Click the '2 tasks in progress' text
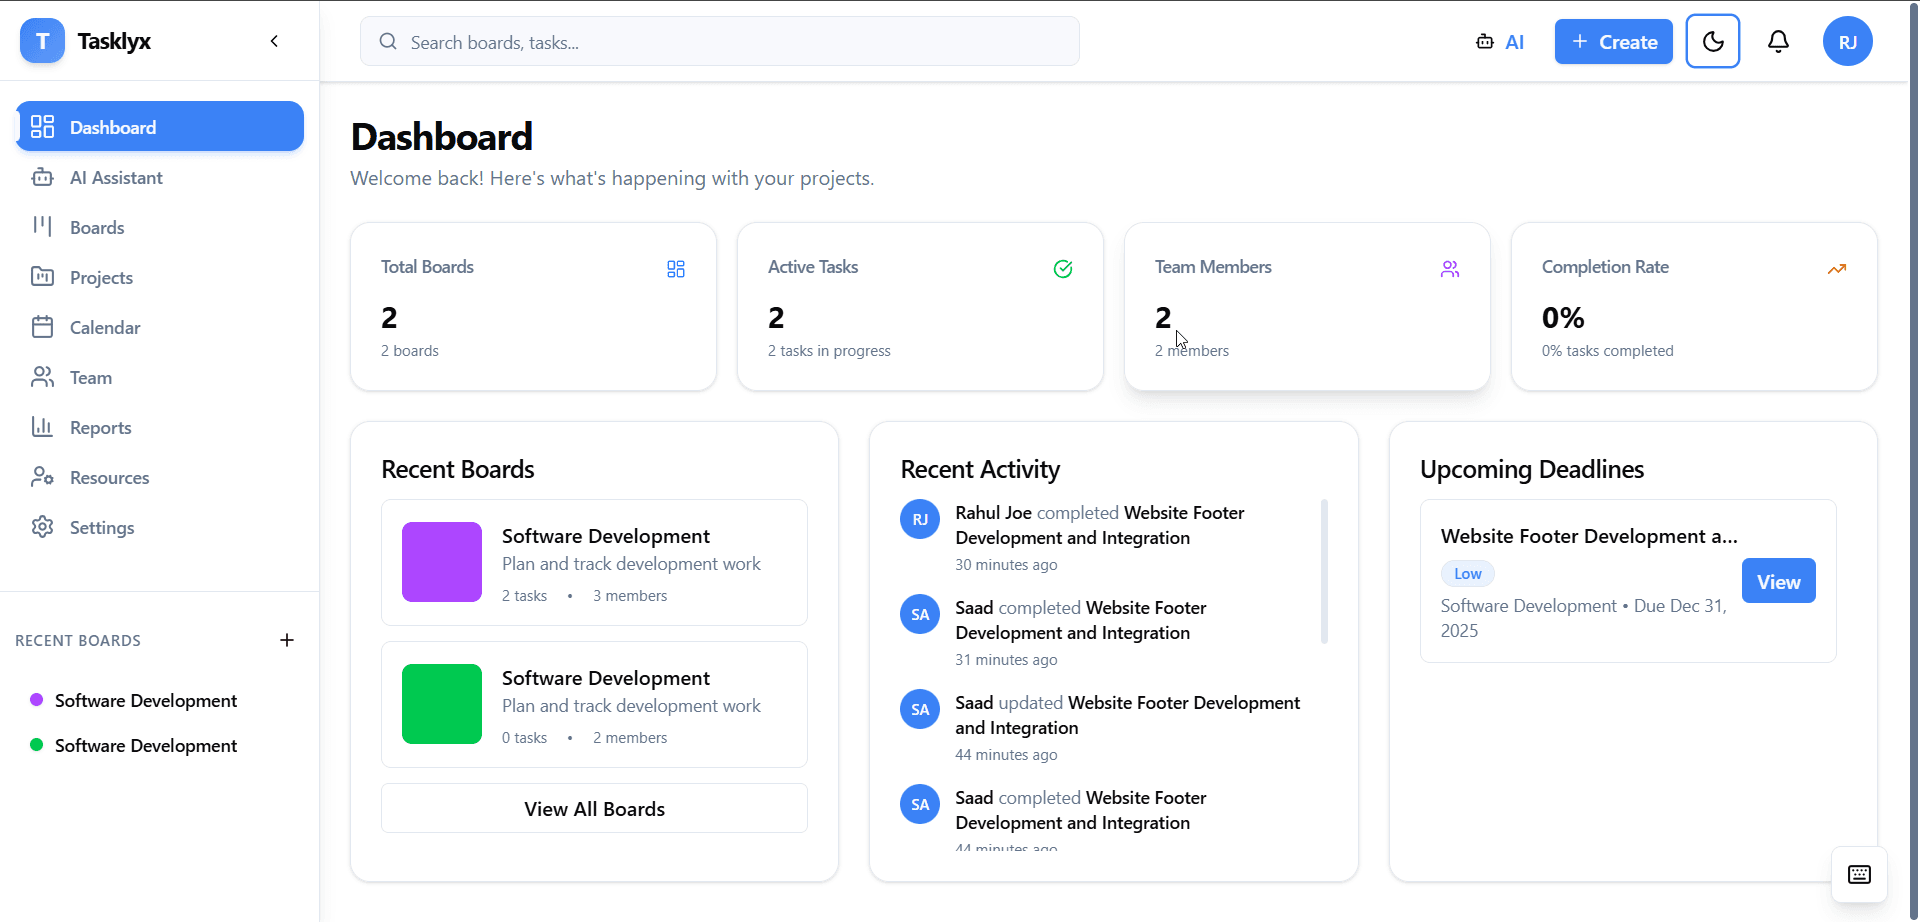The height and width of the screenshot is (922, 1920). tap(829, 351)
